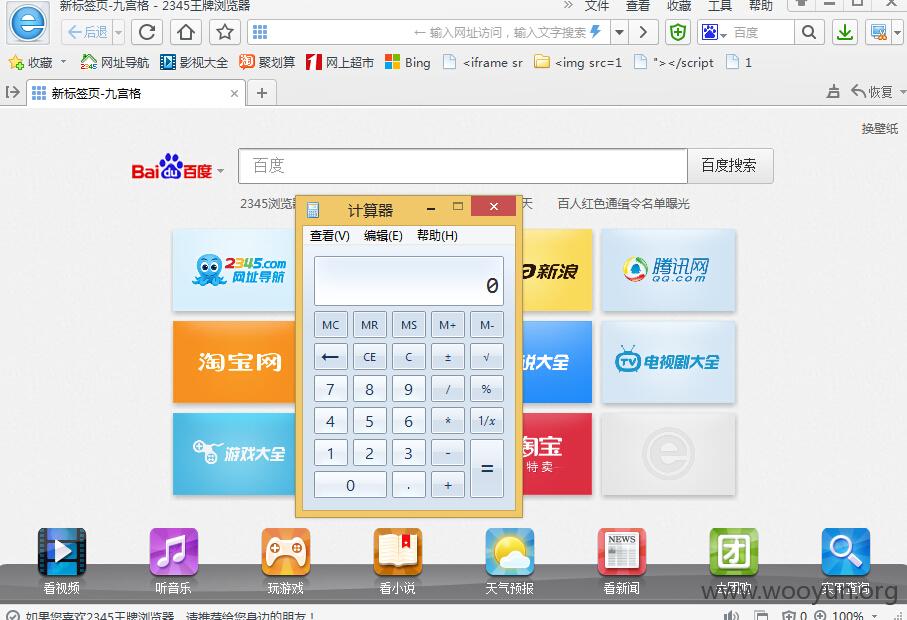Screen dimensions: 907x620
Task: Open the 工具 menu
Action: point(720,6)
